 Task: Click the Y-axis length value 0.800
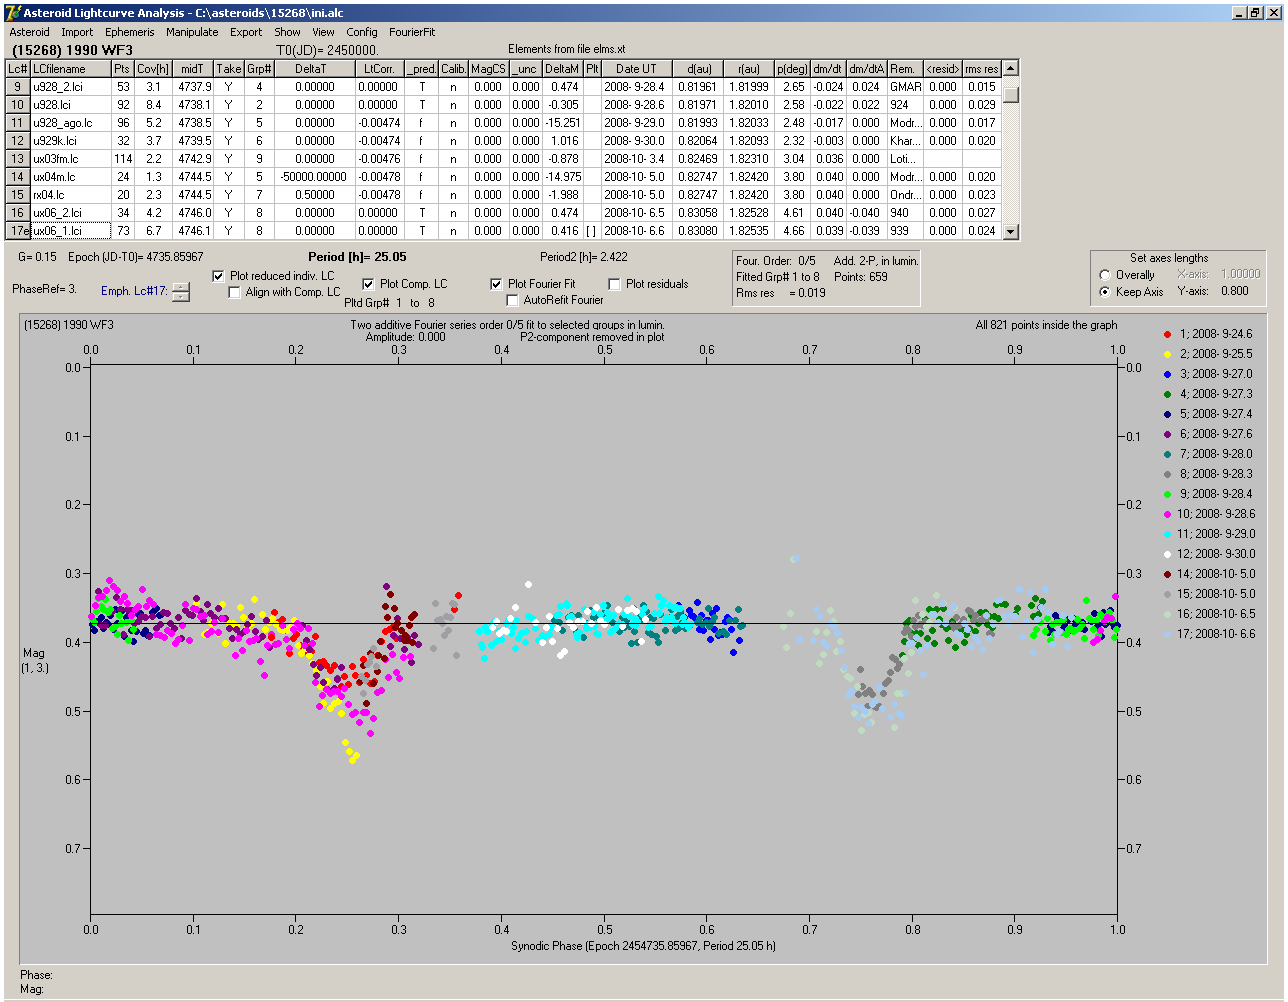click(x=1235, y=292)
